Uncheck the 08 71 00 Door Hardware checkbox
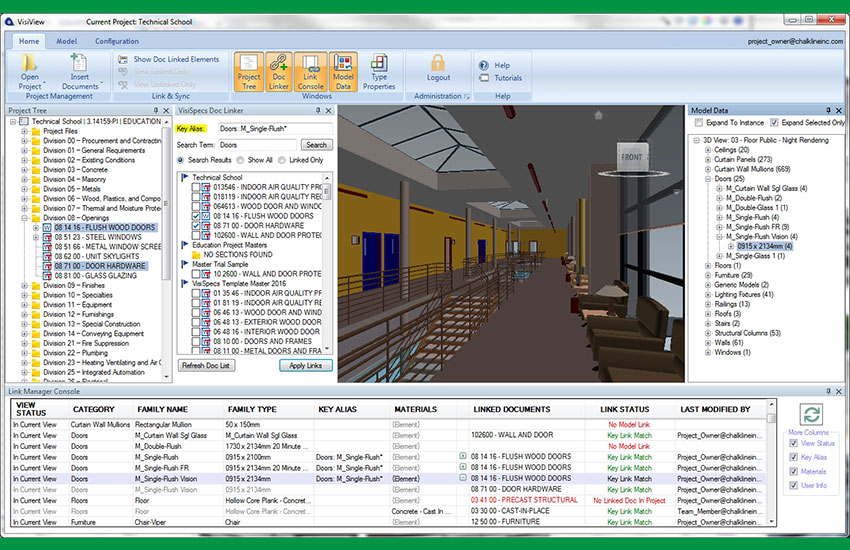 click(198, 226)
